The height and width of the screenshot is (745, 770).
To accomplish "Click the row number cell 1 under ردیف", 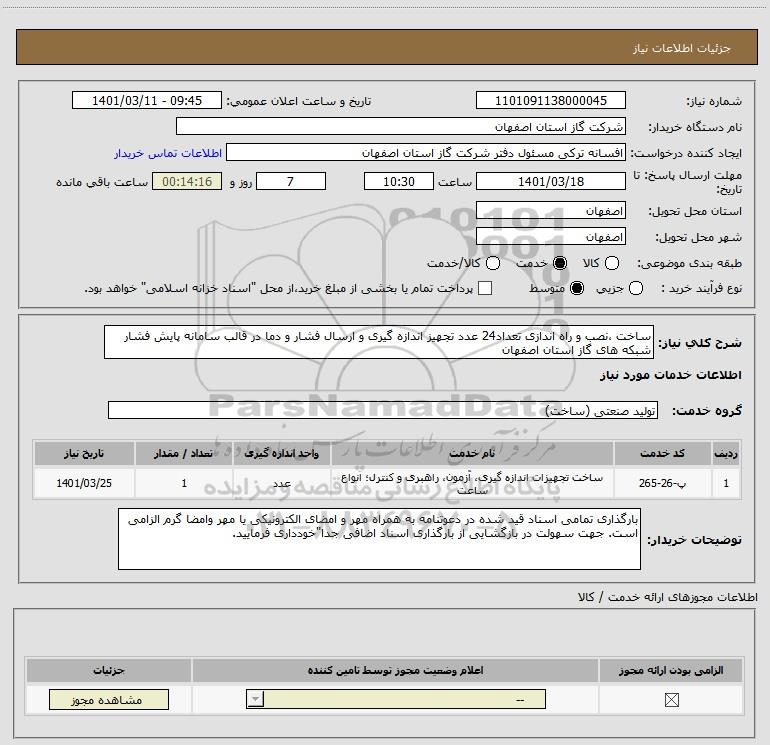I will pos(726,483).
